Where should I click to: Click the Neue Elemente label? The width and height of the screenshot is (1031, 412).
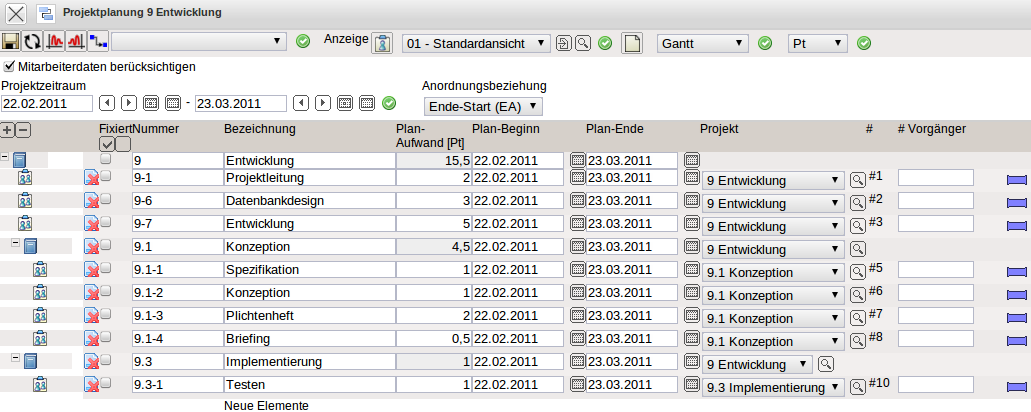(266, 405)
